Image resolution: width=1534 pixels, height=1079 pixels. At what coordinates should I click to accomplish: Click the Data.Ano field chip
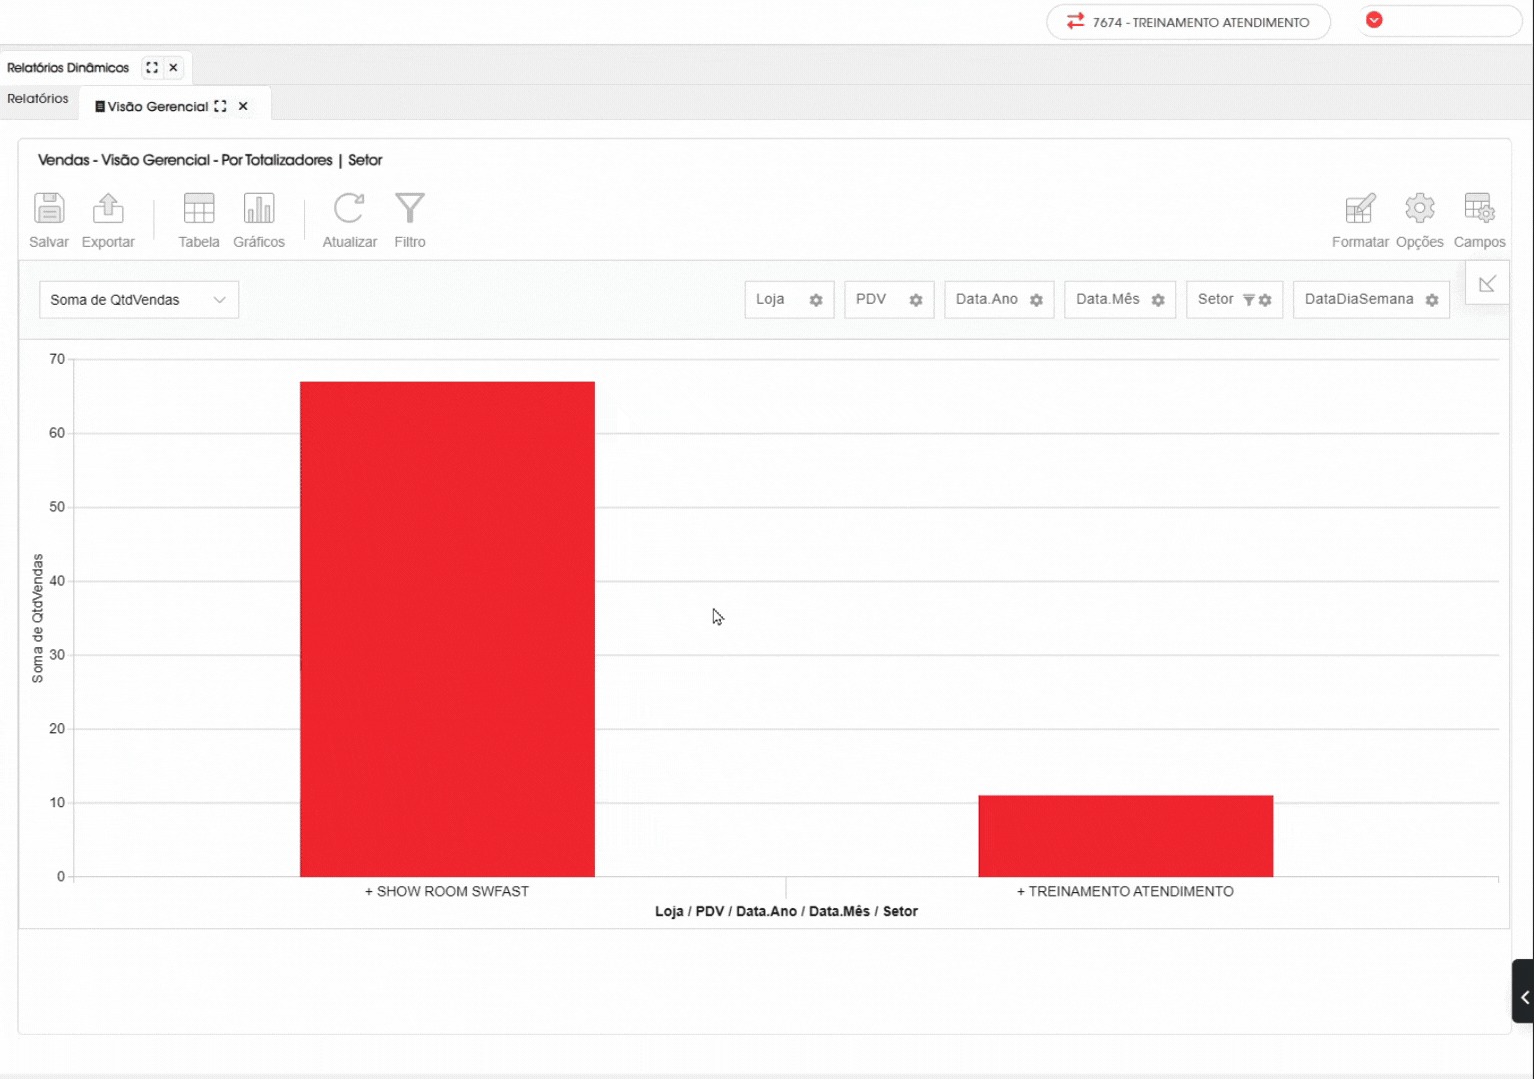tap(999, 300)
